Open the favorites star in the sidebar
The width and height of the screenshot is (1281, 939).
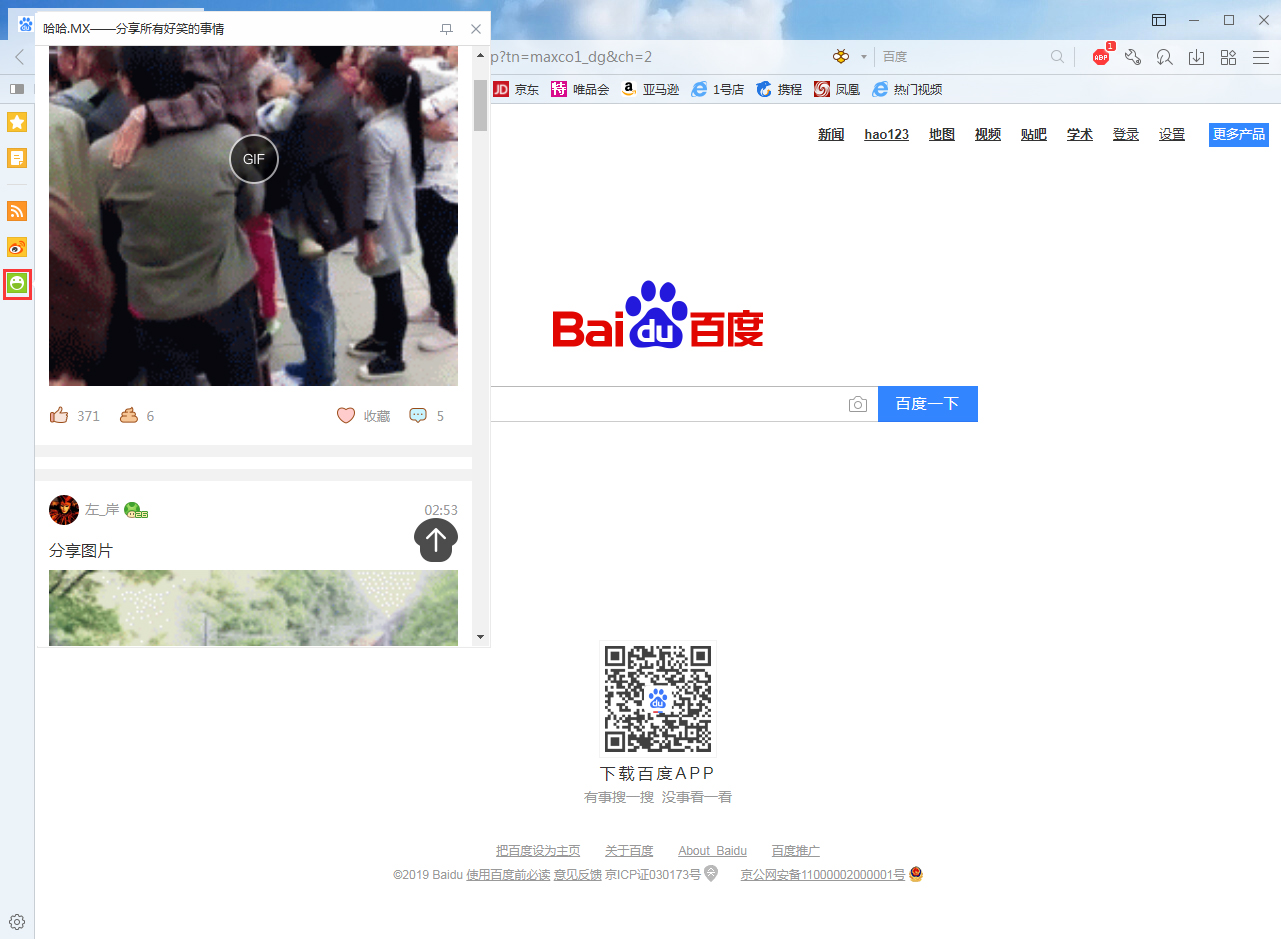(17, 122)
